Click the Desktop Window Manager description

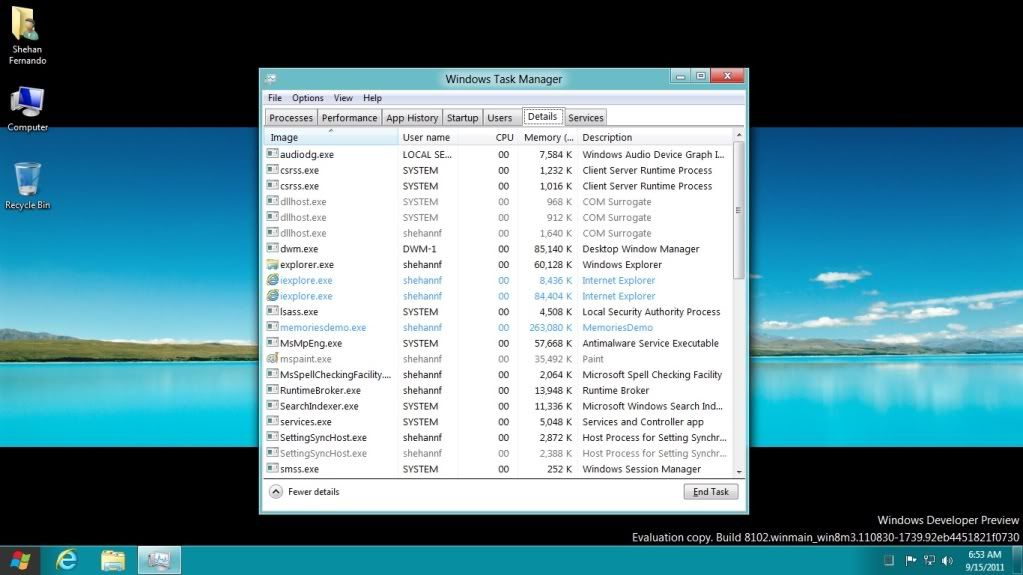point(641,249)
